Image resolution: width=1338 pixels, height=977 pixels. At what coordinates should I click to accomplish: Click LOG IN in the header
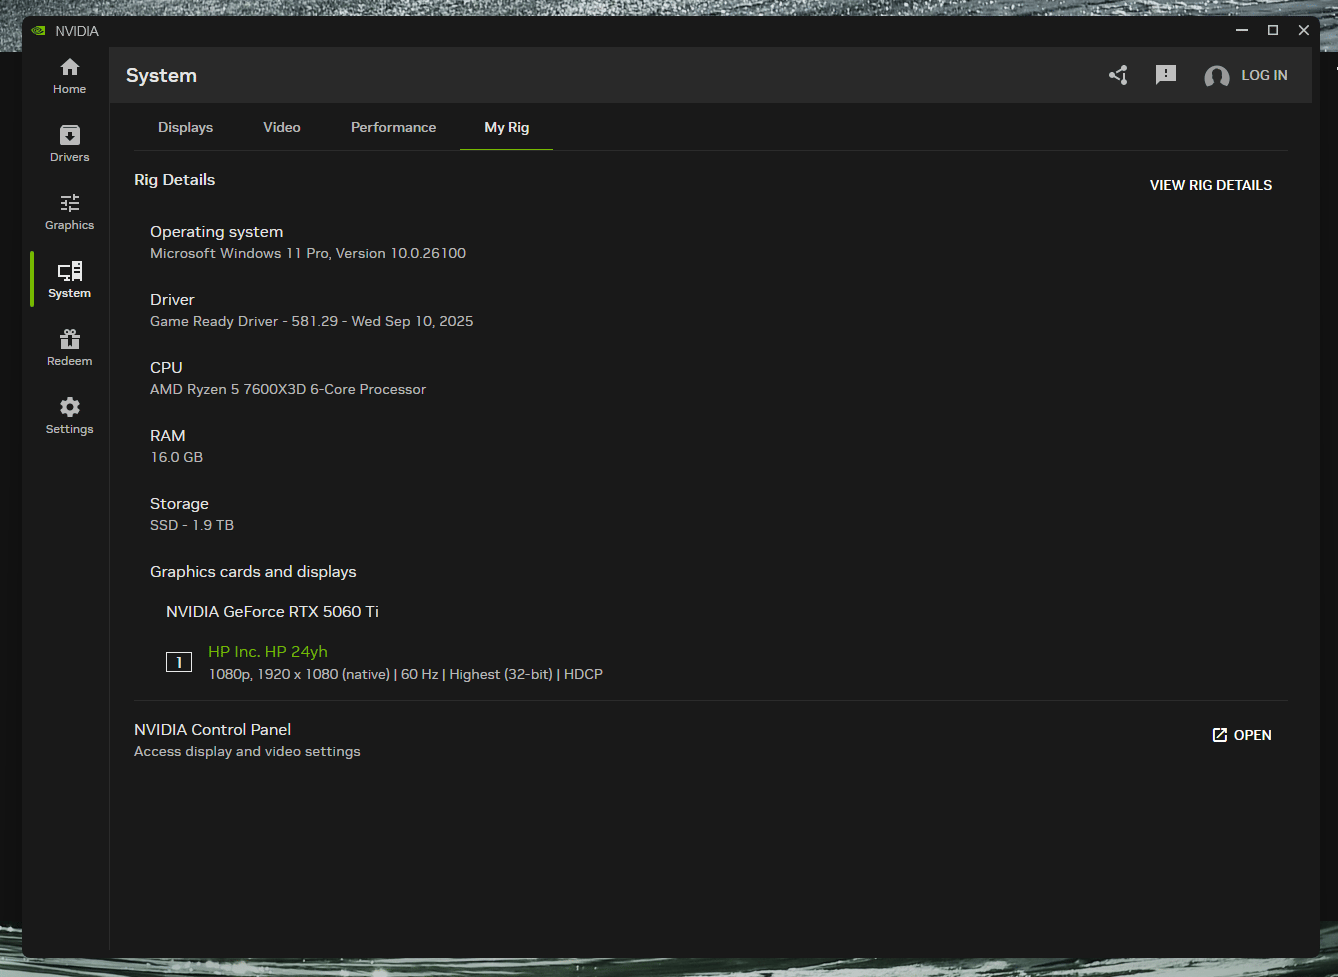1264,75
